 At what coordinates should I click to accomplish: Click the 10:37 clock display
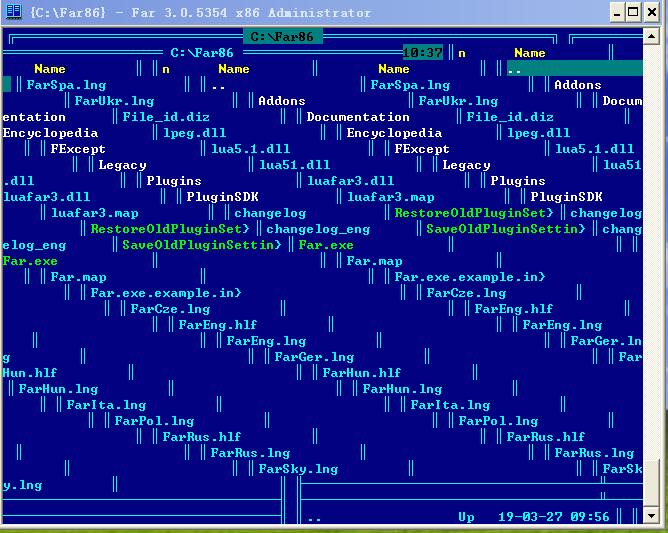tap(423, 53)
